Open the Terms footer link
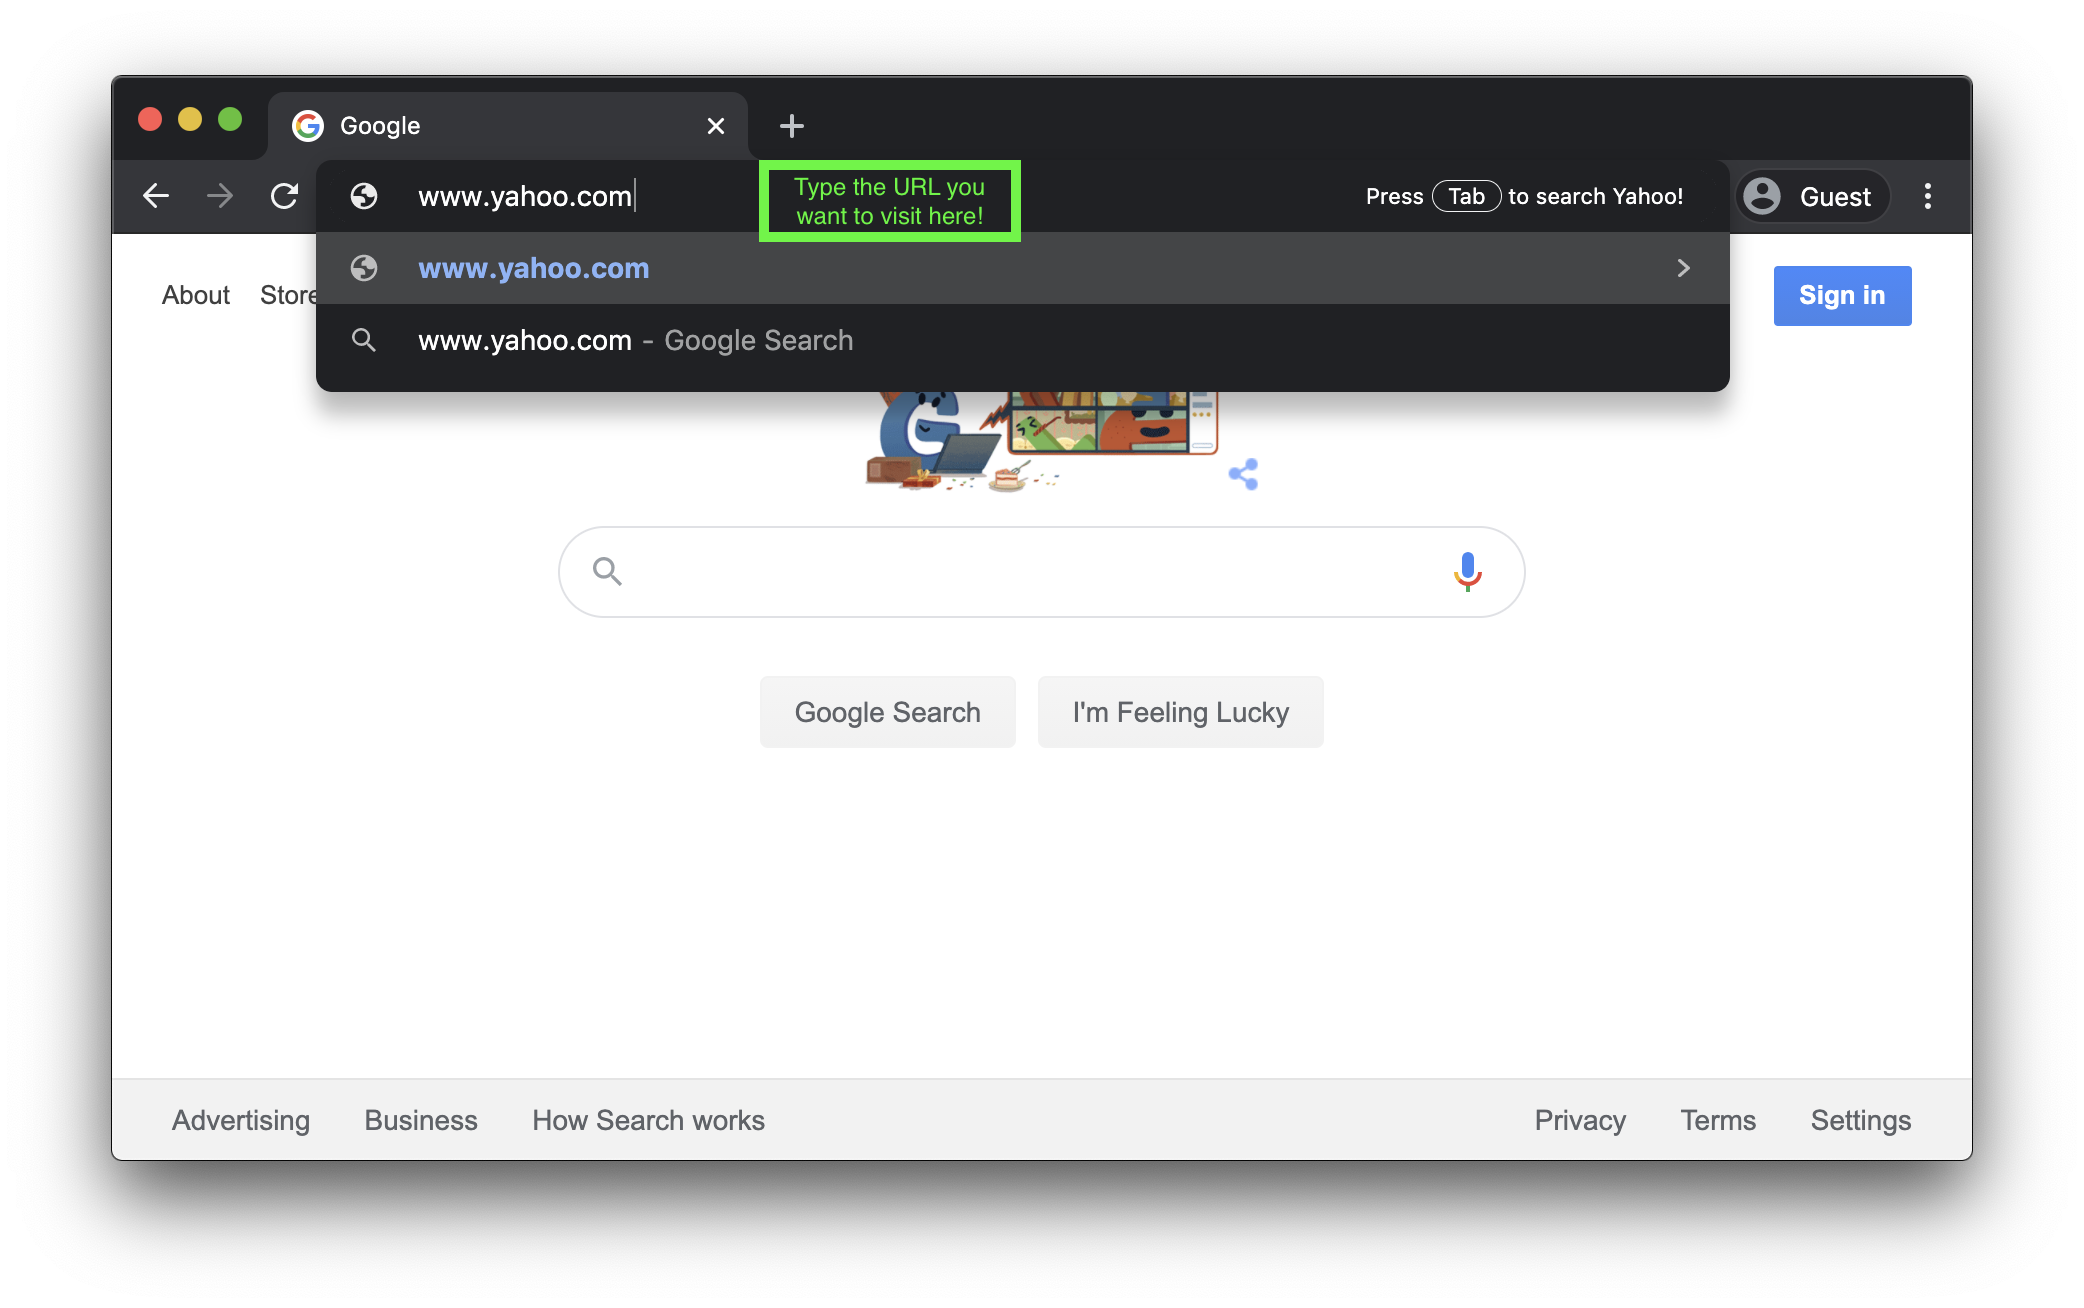 point(1718,1120)
